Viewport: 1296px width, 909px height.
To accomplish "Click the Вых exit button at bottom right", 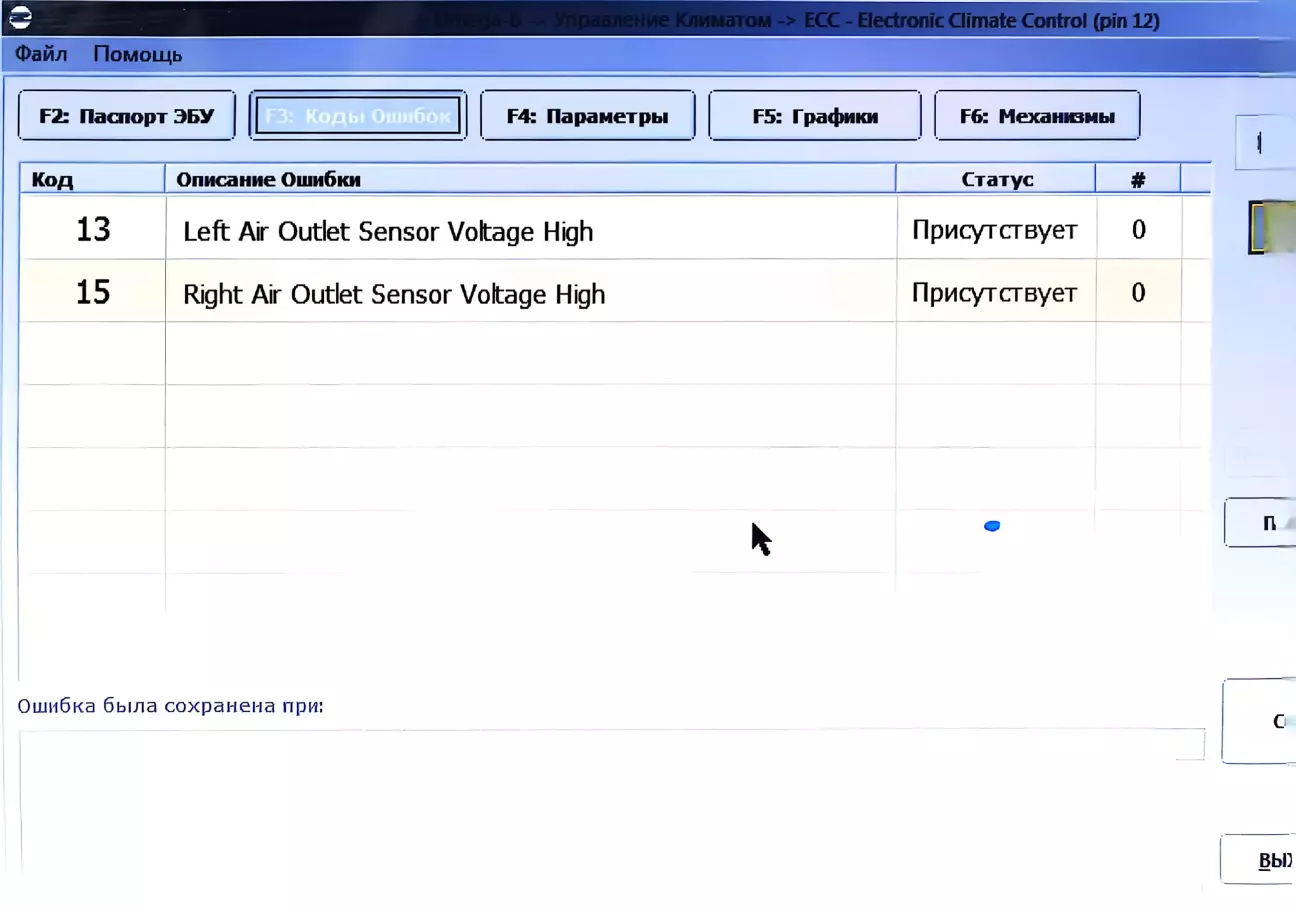I will click(1264, 860).
